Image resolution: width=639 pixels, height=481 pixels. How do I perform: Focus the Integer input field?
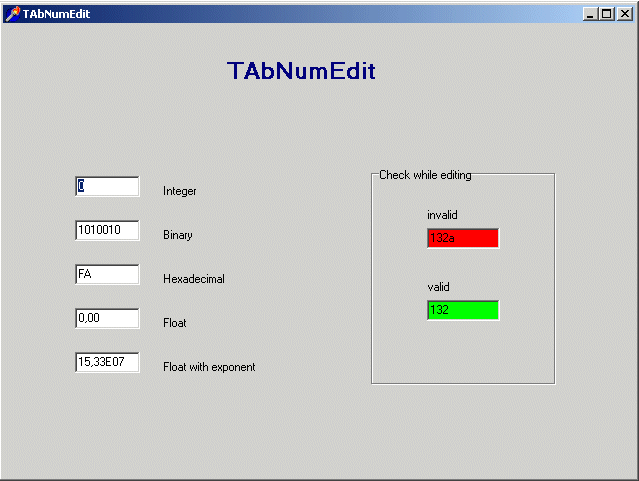click(107, 186)
